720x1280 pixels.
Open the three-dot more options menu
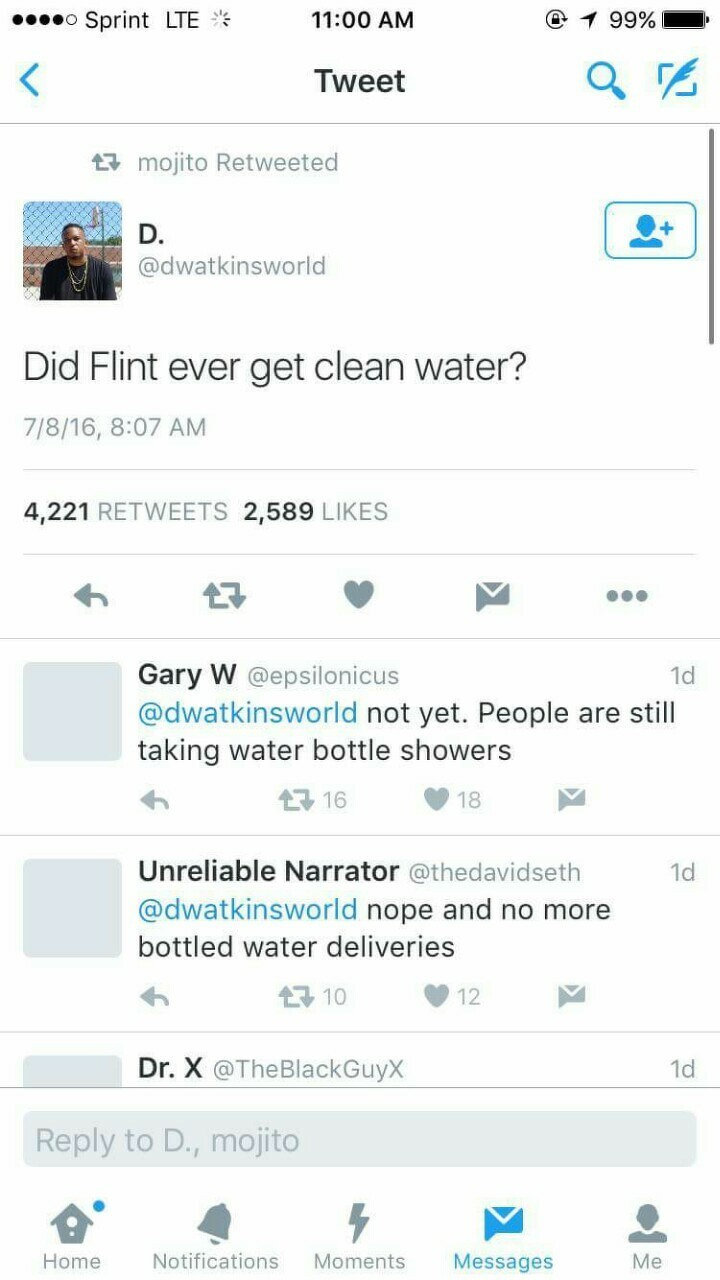pyautogui.click(x=627, y=596)
